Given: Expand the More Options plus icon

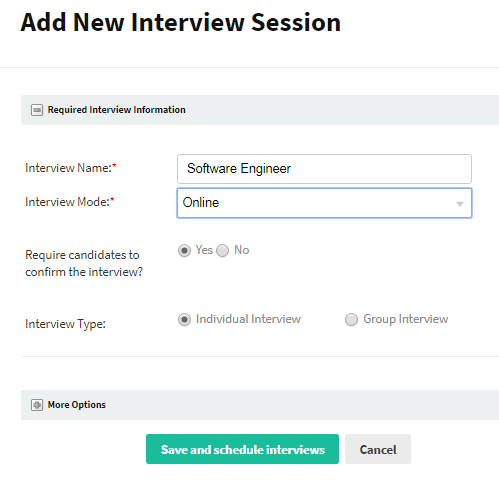Looking at the screenshot, I should [37, 405].
